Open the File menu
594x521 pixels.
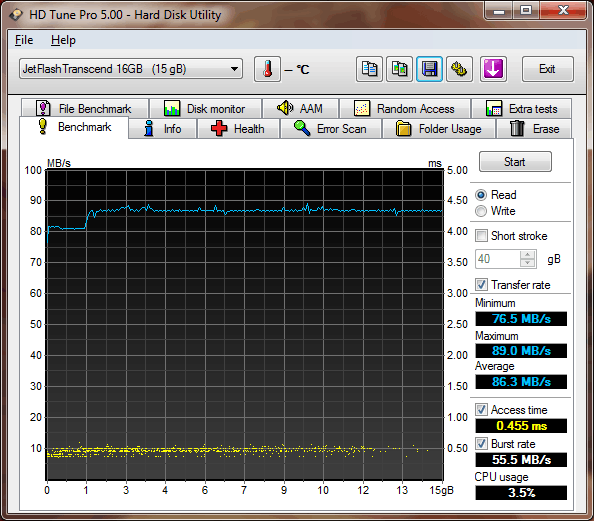[24, 40]
